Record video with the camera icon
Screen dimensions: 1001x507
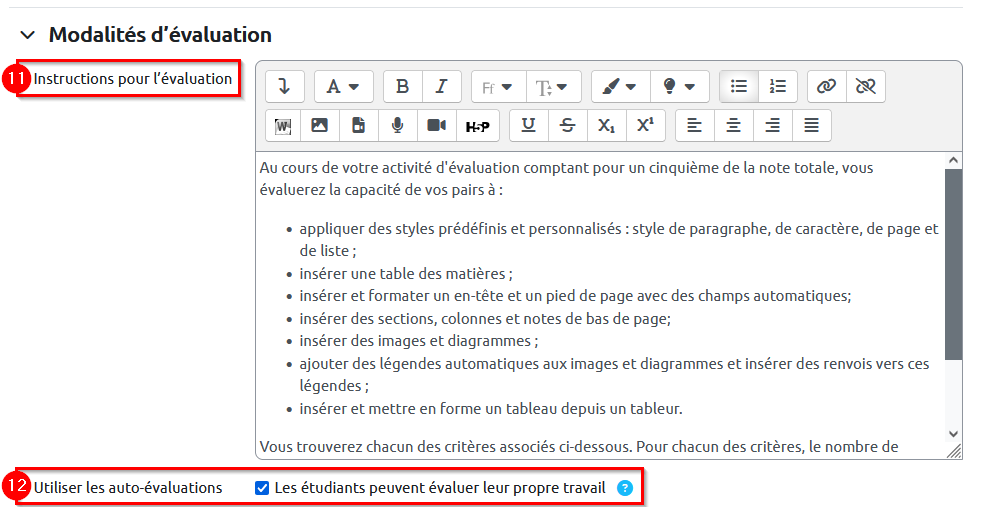coord(436,125)
